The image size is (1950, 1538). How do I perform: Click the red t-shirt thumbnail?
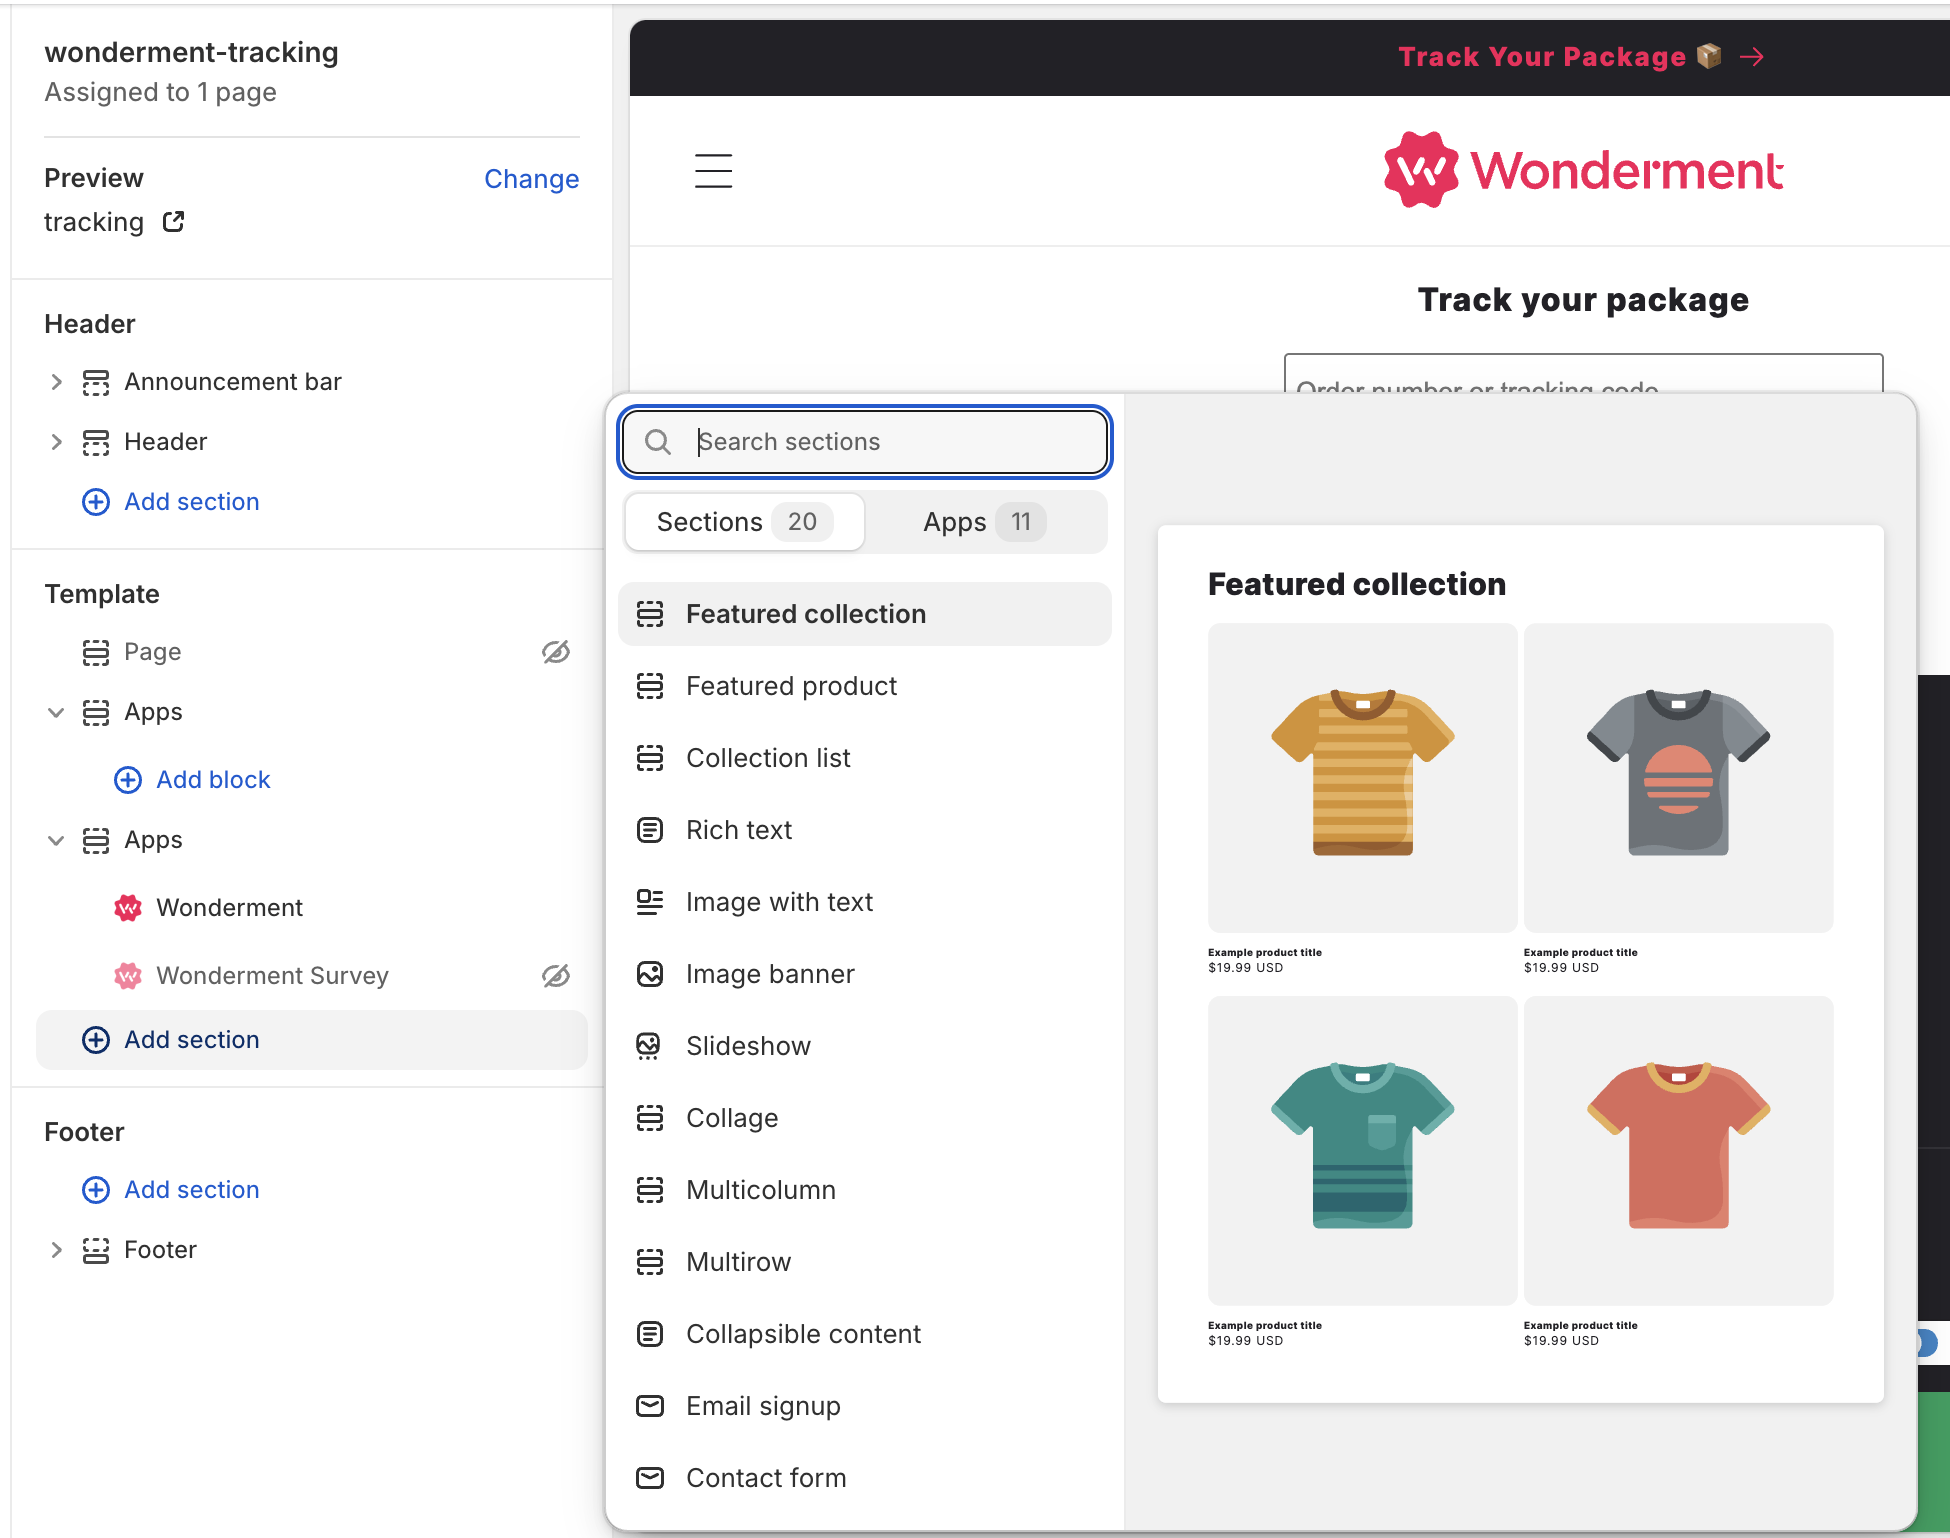[x=1678, y=1150]
